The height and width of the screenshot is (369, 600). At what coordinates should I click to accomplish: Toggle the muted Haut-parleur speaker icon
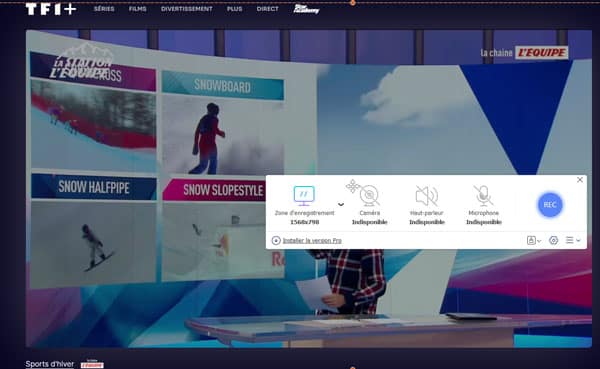tap(427, 196)
